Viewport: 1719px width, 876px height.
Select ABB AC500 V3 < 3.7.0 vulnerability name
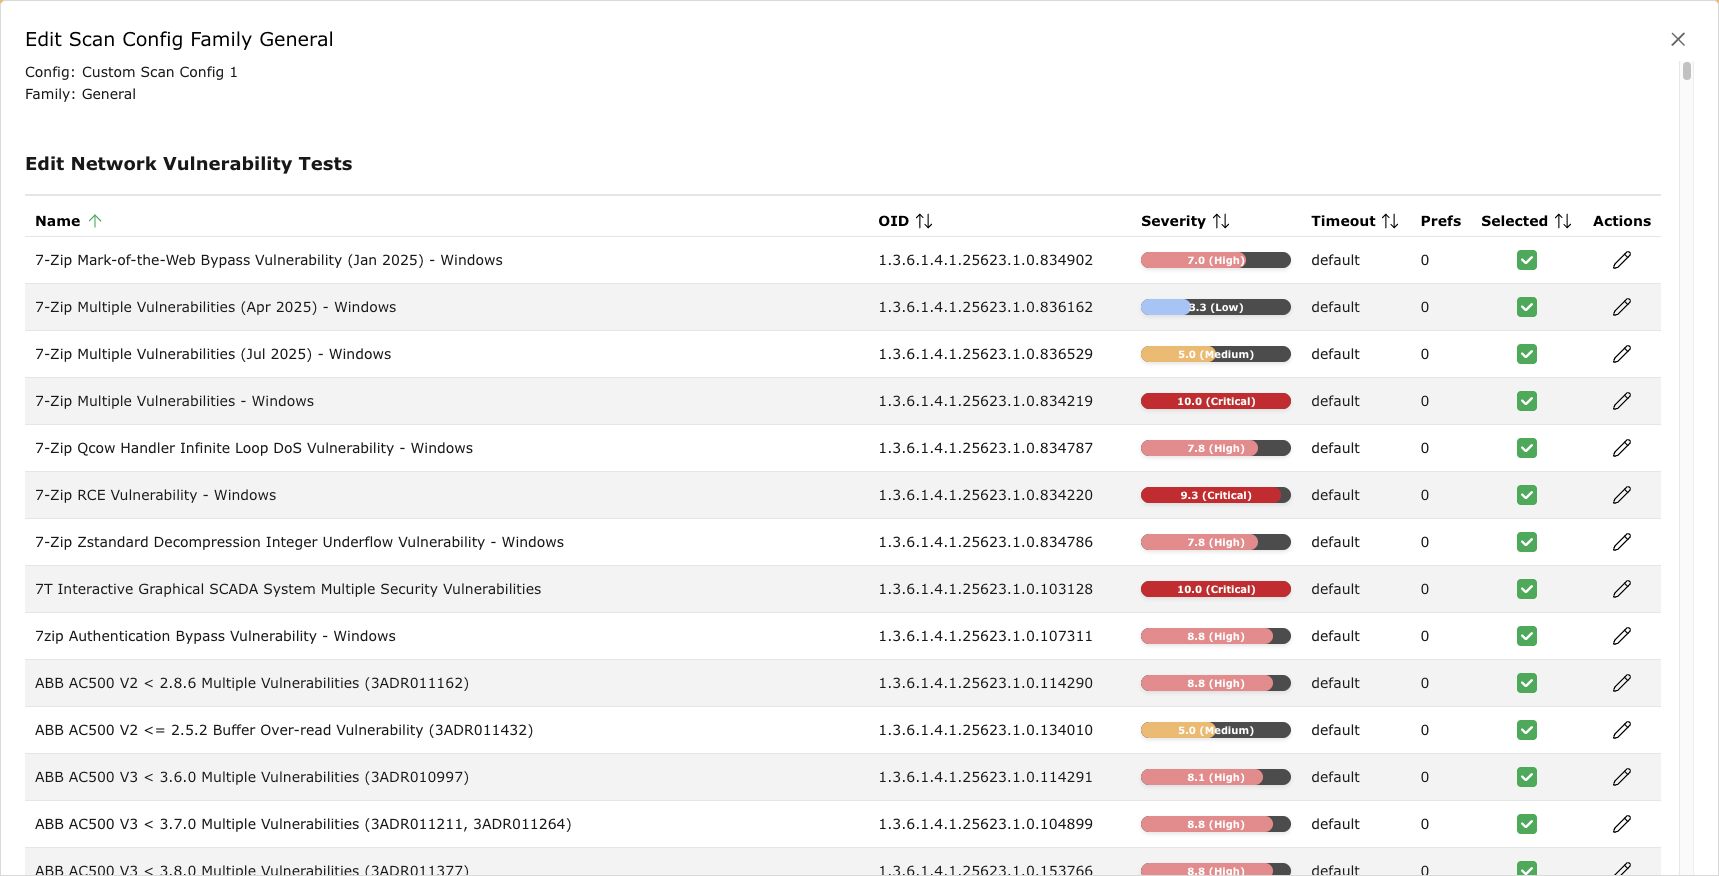[x=303, y=824]
